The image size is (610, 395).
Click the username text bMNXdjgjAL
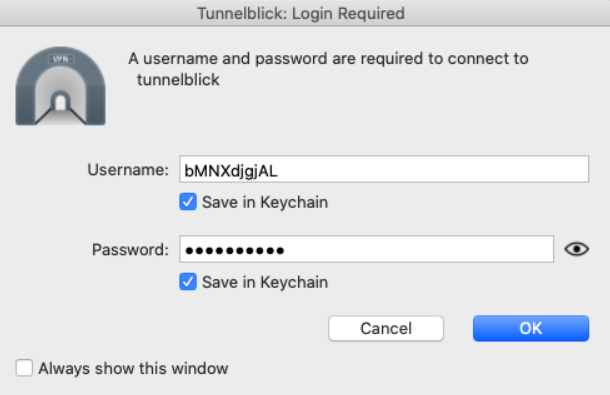click(x=231, y=171)
